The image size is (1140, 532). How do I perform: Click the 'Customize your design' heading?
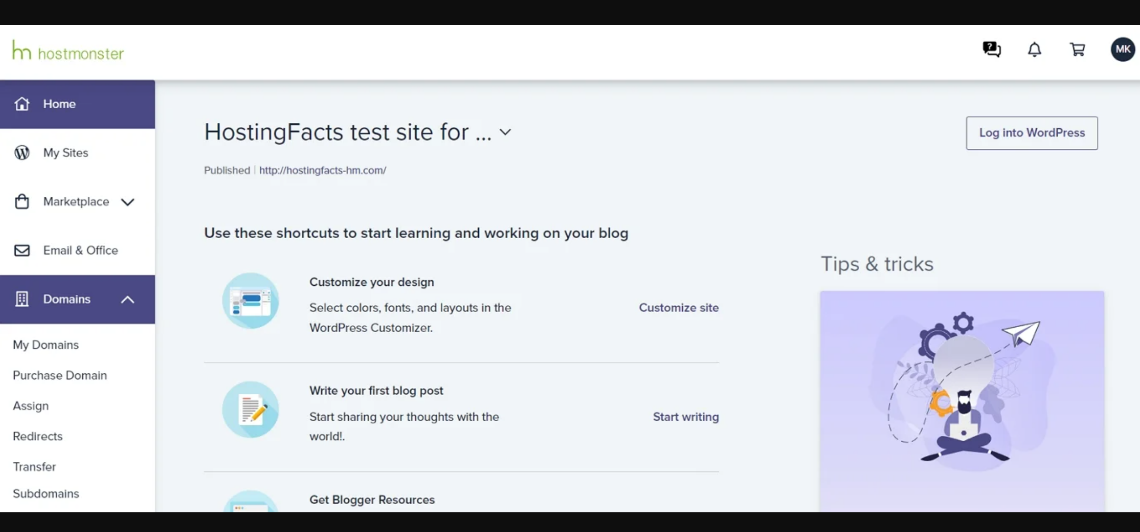tap(372, 282)
